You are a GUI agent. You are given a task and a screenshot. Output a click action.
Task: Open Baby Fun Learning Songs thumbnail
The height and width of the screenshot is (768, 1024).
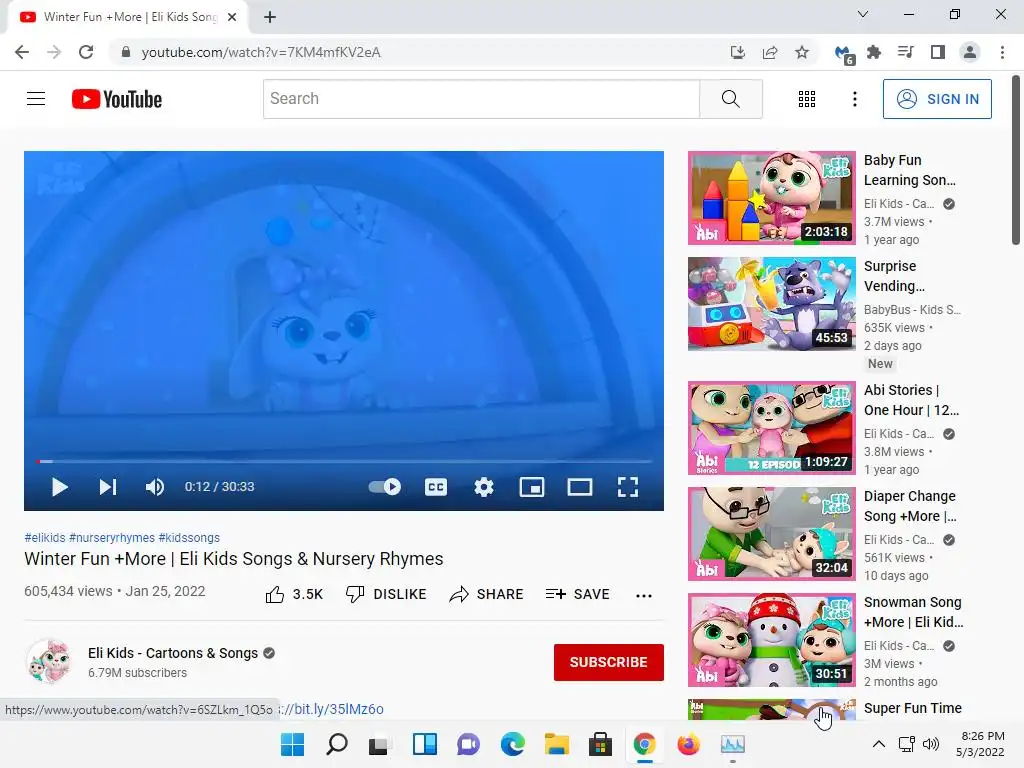pos(771,198)
